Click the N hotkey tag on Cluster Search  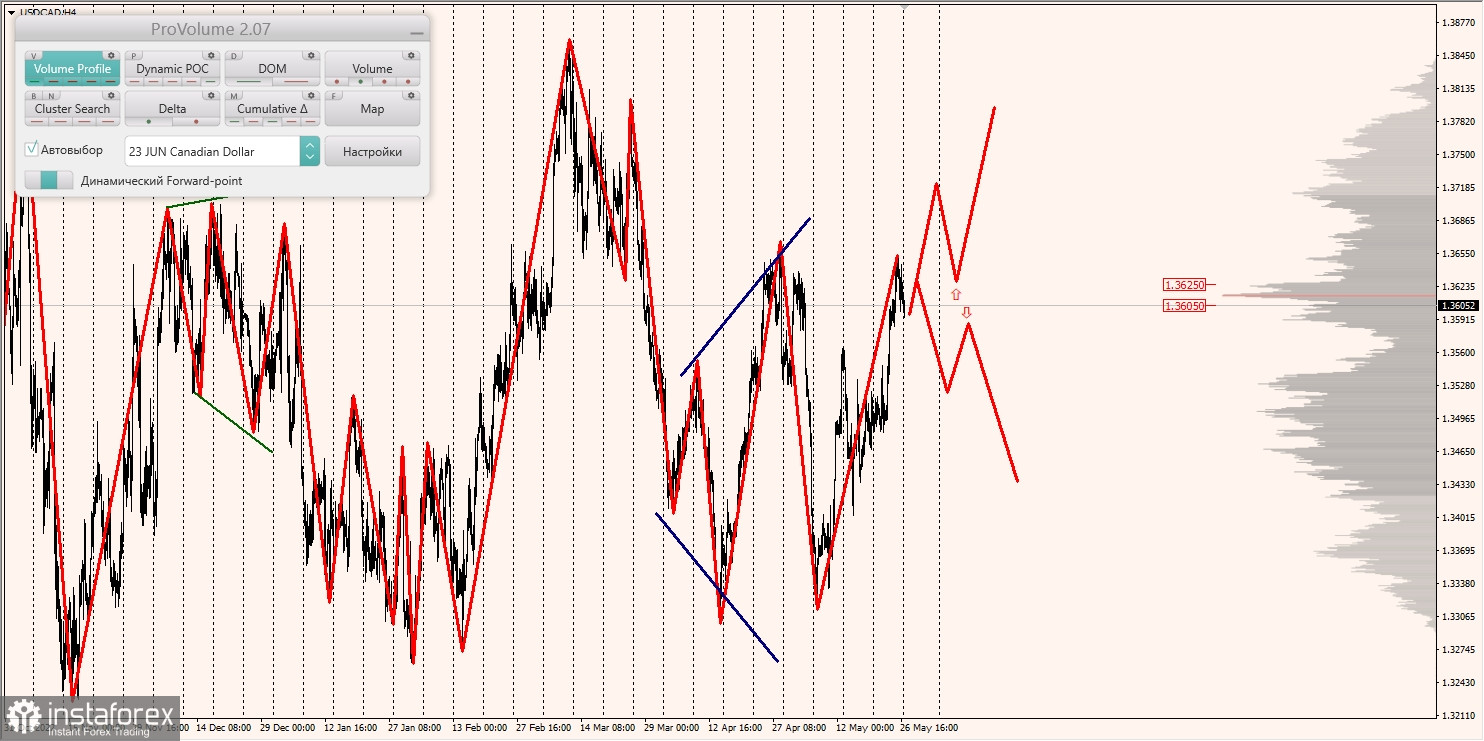[x=51, y=96]
